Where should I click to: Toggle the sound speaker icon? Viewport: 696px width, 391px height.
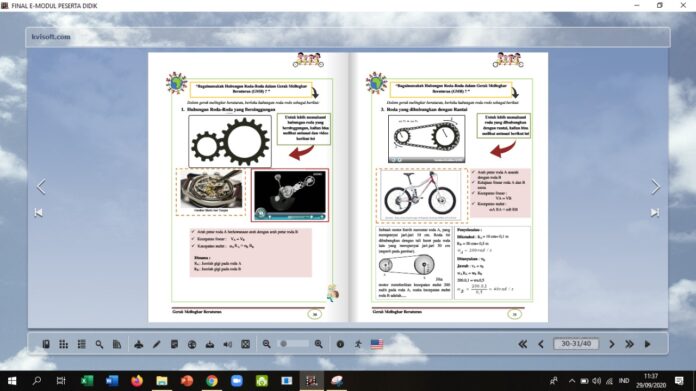(x=228, y=344)
